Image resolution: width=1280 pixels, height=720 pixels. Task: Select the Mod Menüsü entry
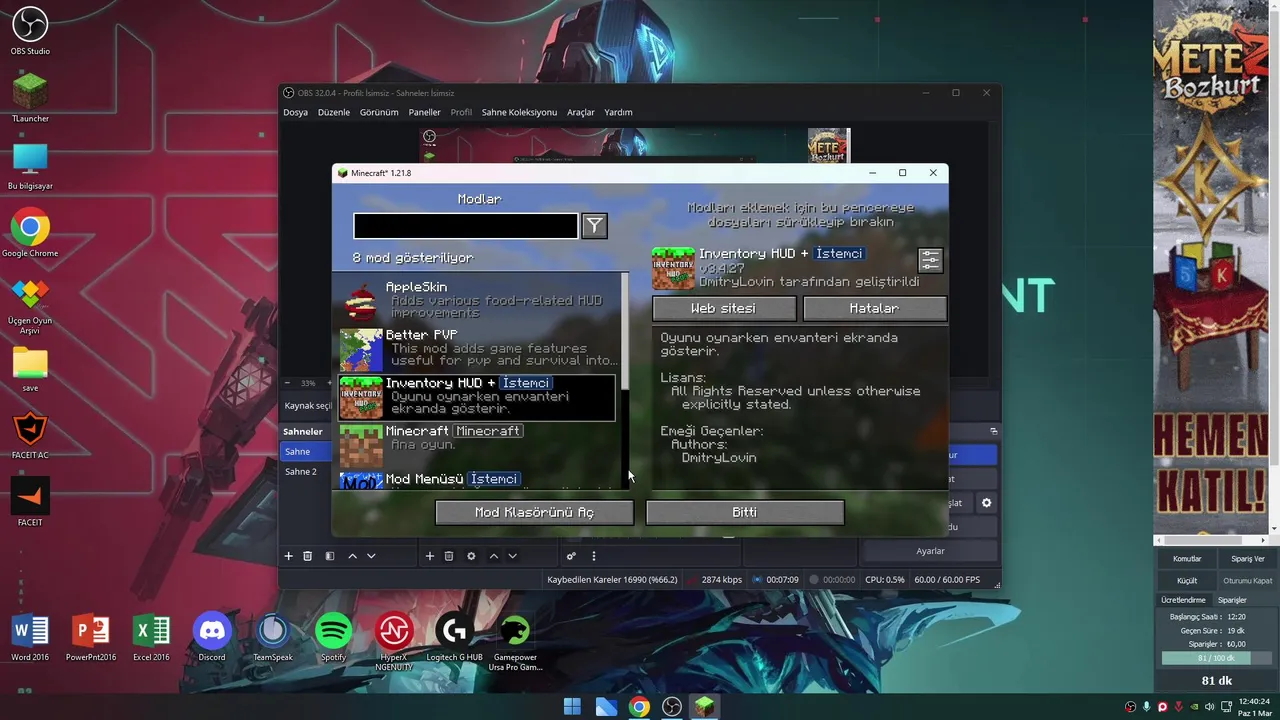pyautogui.click(x=478, y=480)
